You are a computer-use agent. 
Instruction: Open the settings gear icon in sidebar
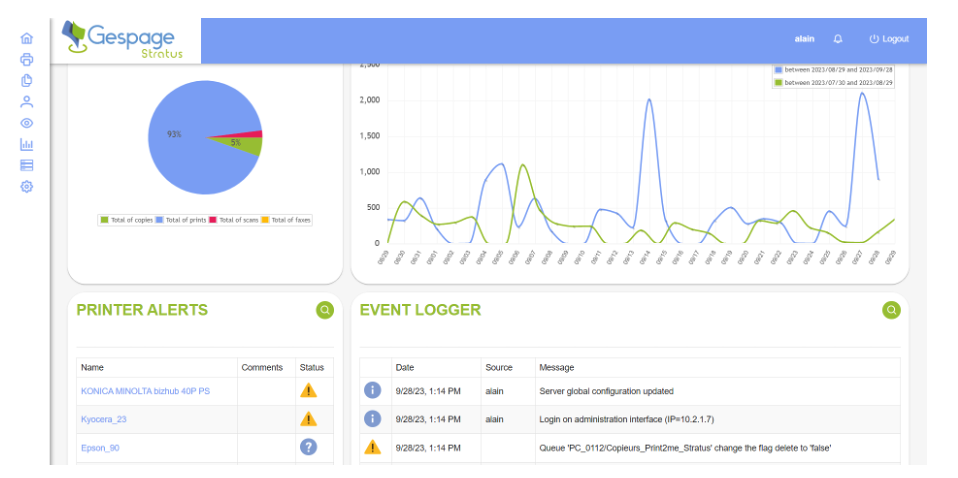click(x=26, y=186)
